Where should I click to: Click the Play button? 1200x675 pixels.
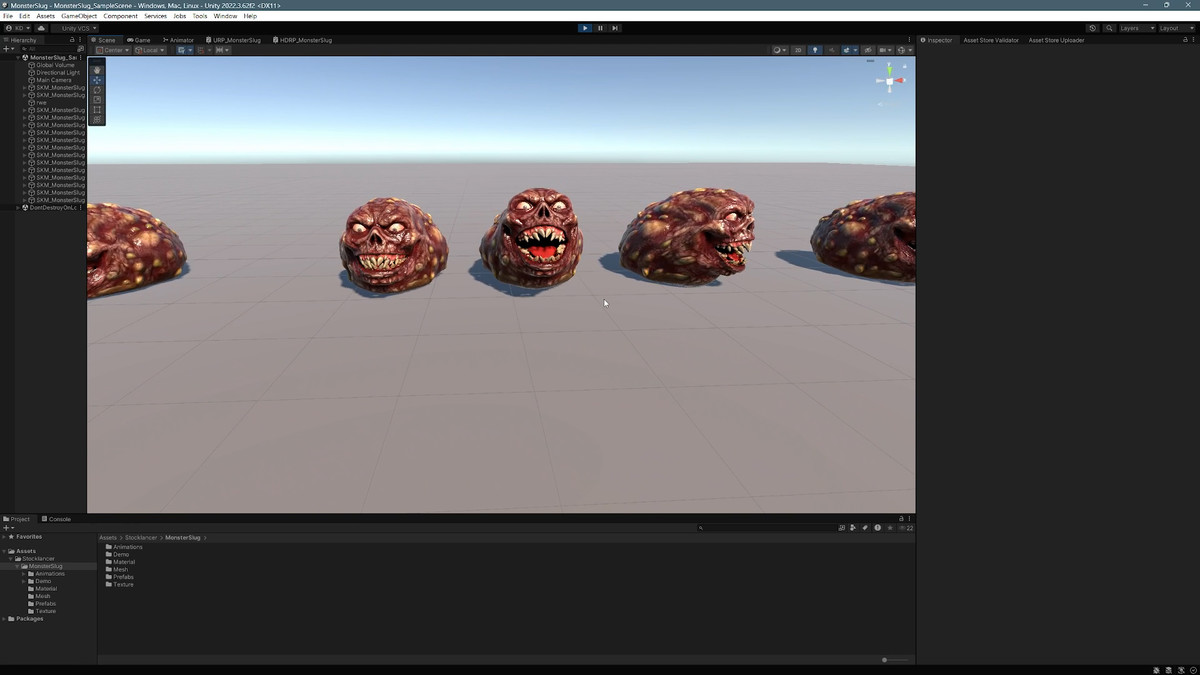(585, 28)
